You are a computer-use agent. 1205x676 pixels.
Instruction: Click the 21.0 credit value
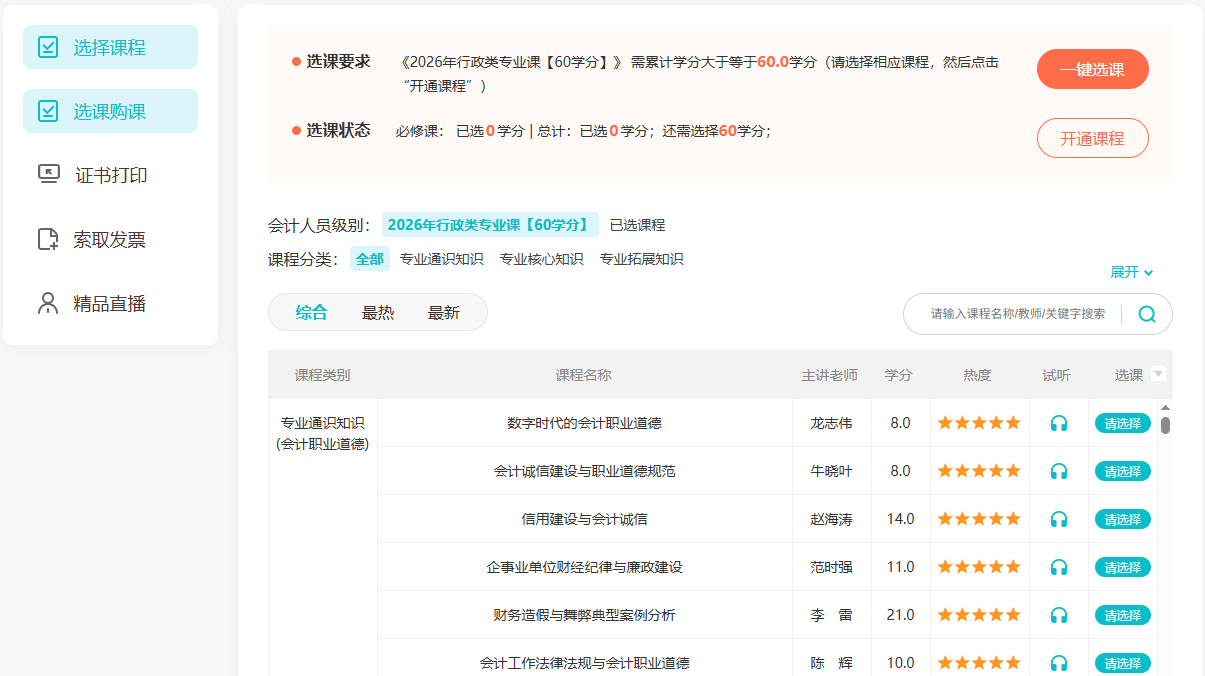tap(900, 615)
